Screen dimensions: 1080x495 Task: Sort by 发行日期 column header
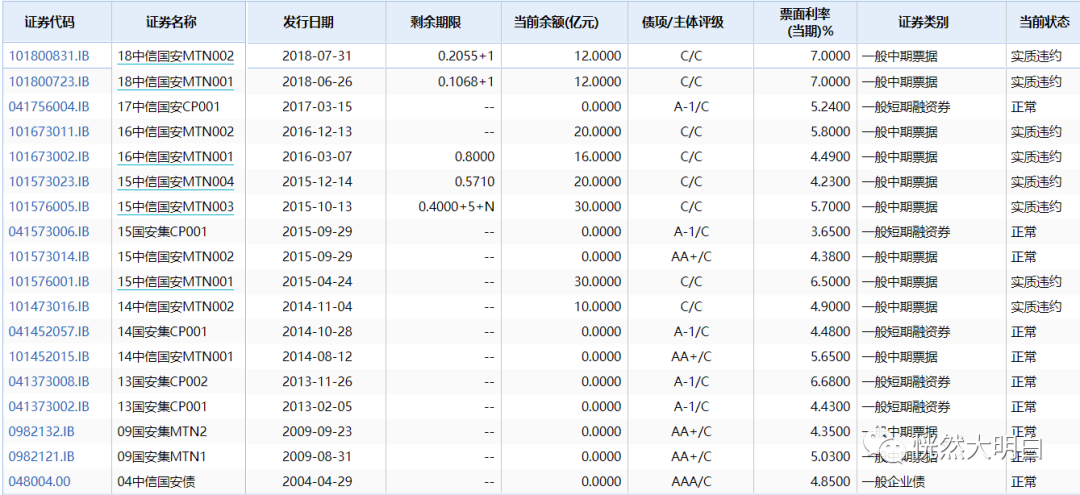tap(308, 22)
